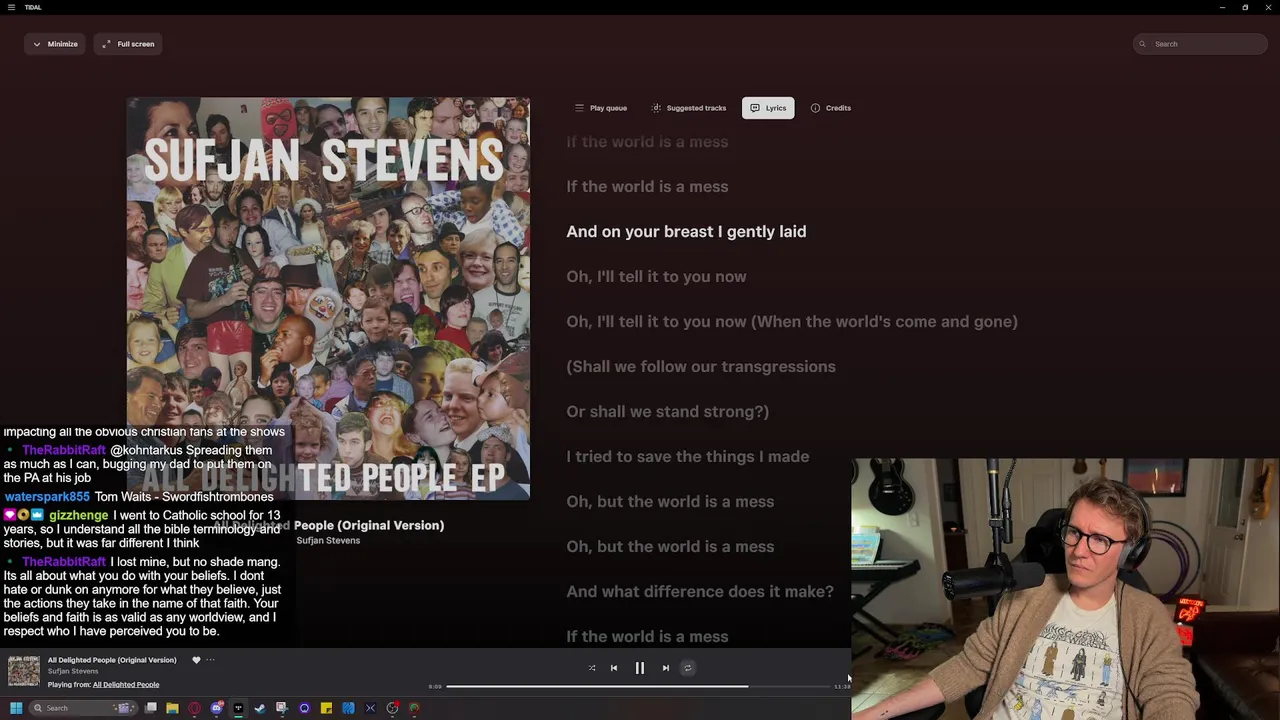Click the Sufjan Stevens artist name in player bar

point(73,672)
